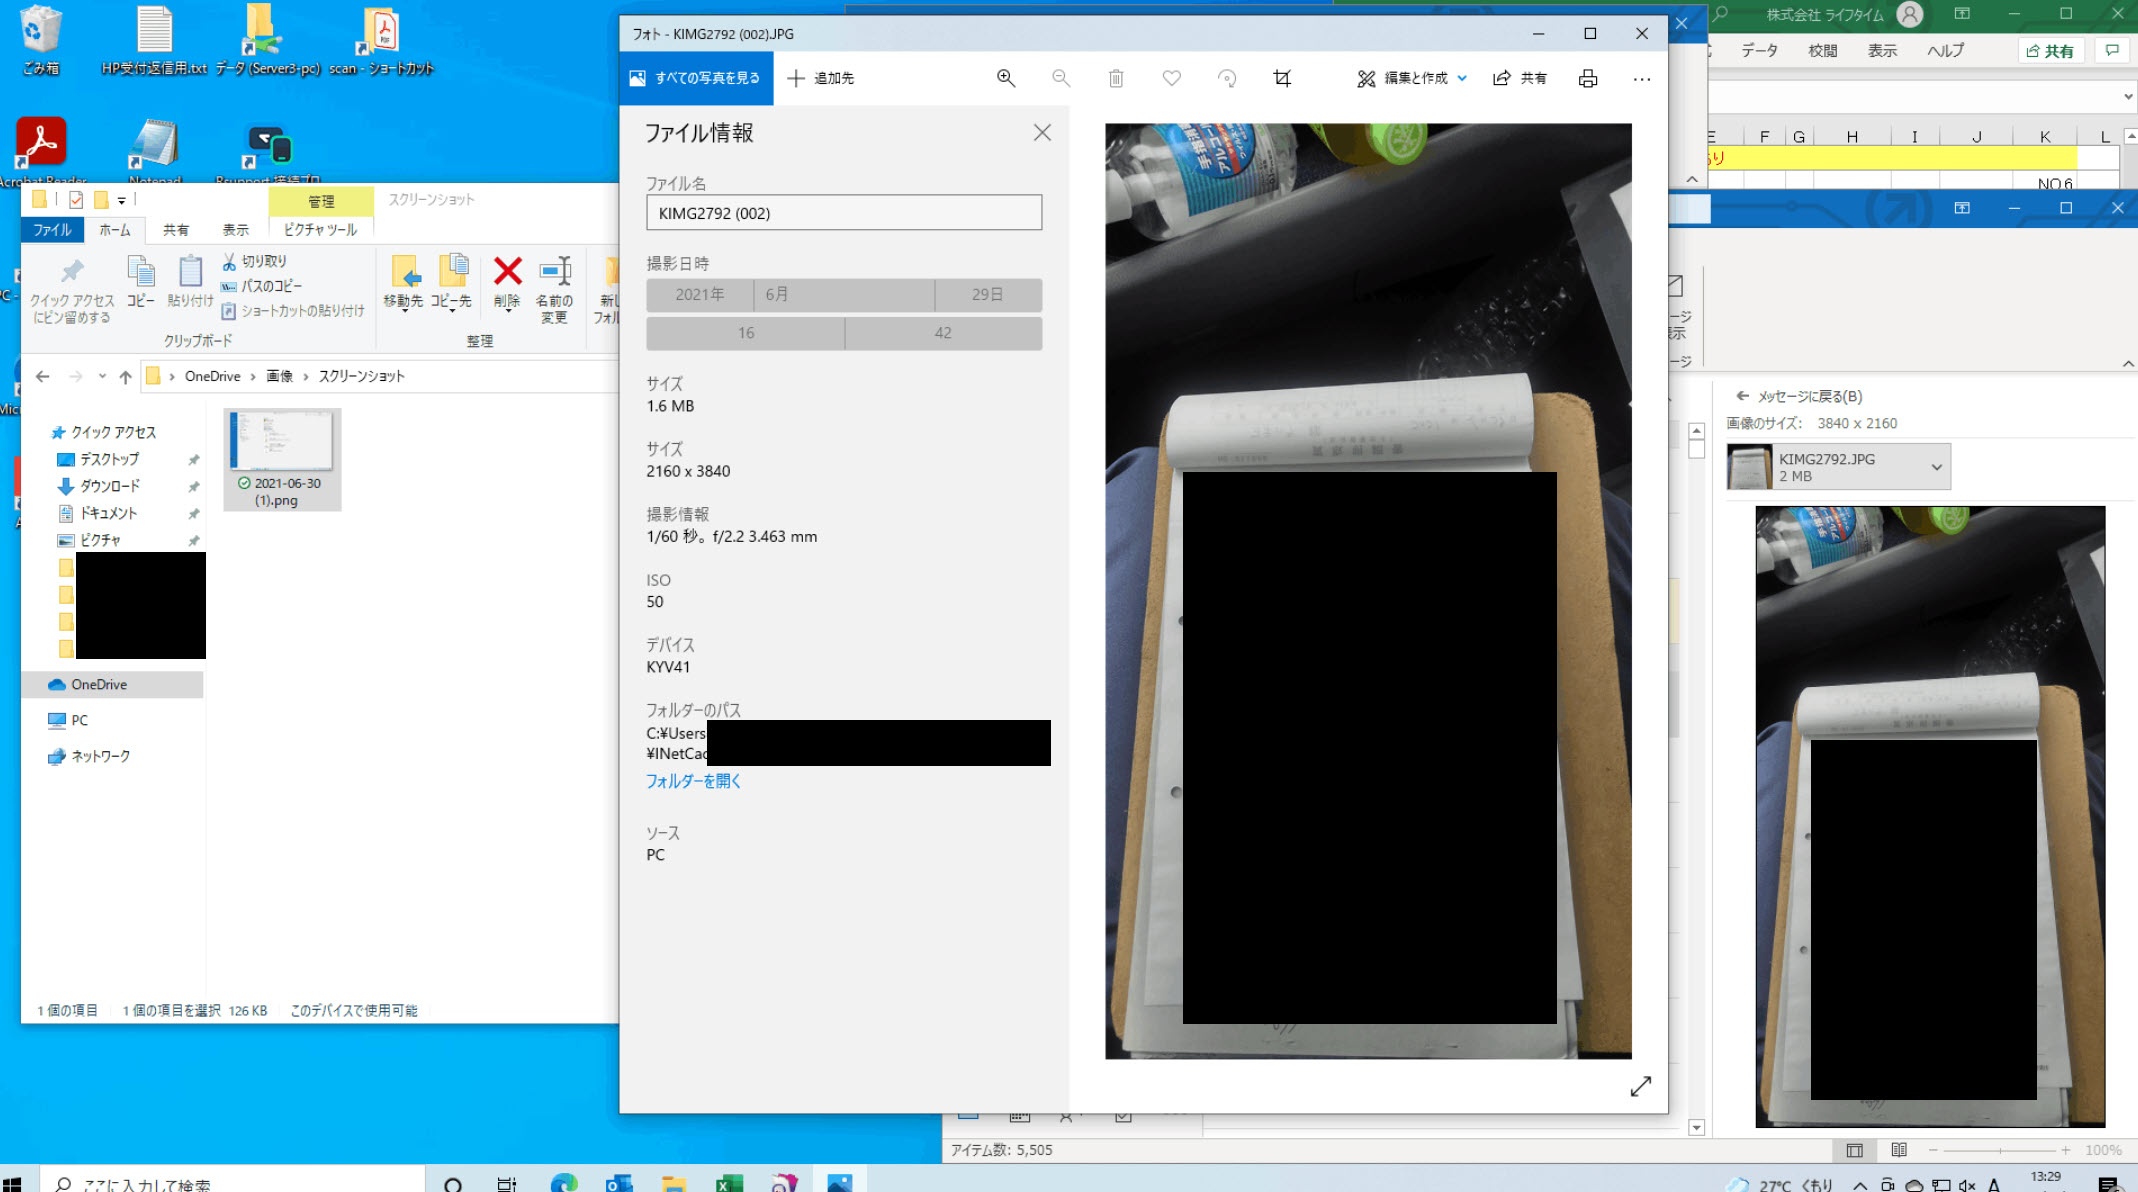Click すべての写真を見る button

[695, 78]
